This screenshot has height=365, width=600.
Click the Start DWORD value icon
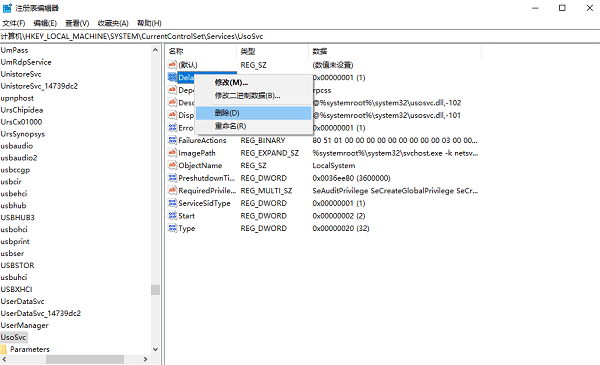tap(172, 216)
